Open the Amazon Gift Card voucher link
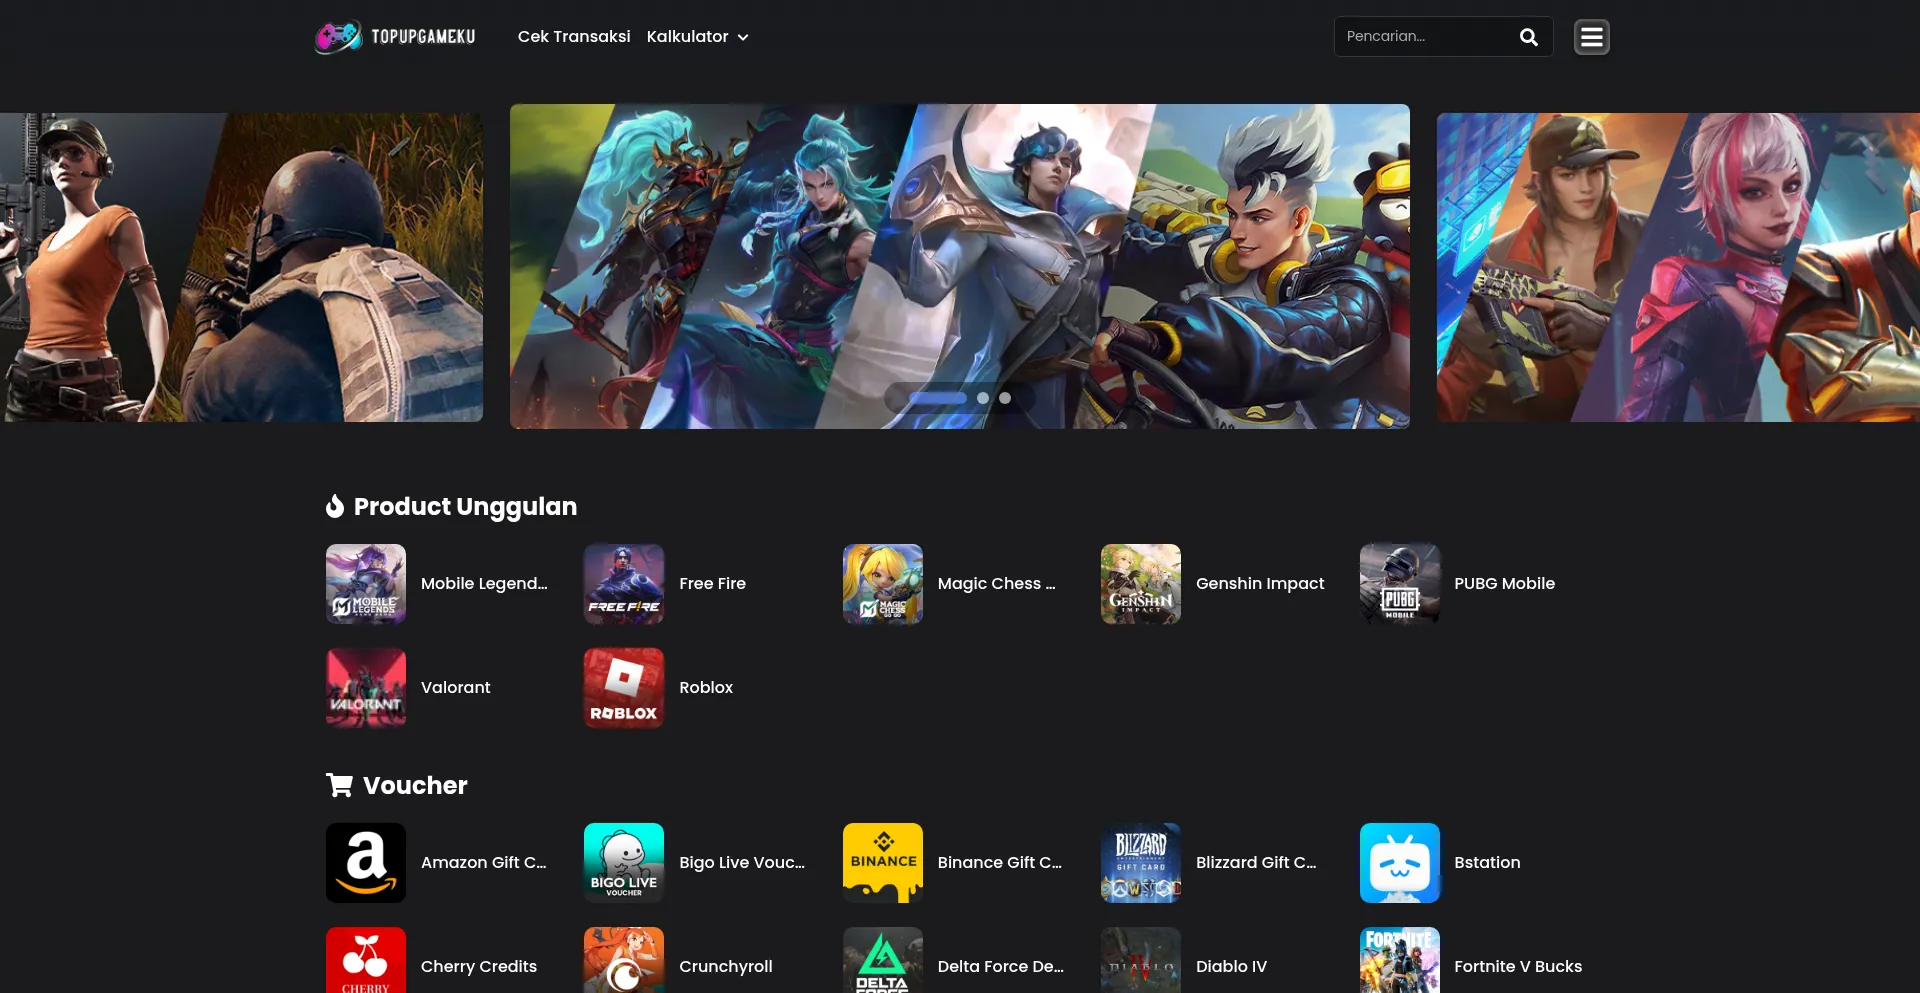 483,863
